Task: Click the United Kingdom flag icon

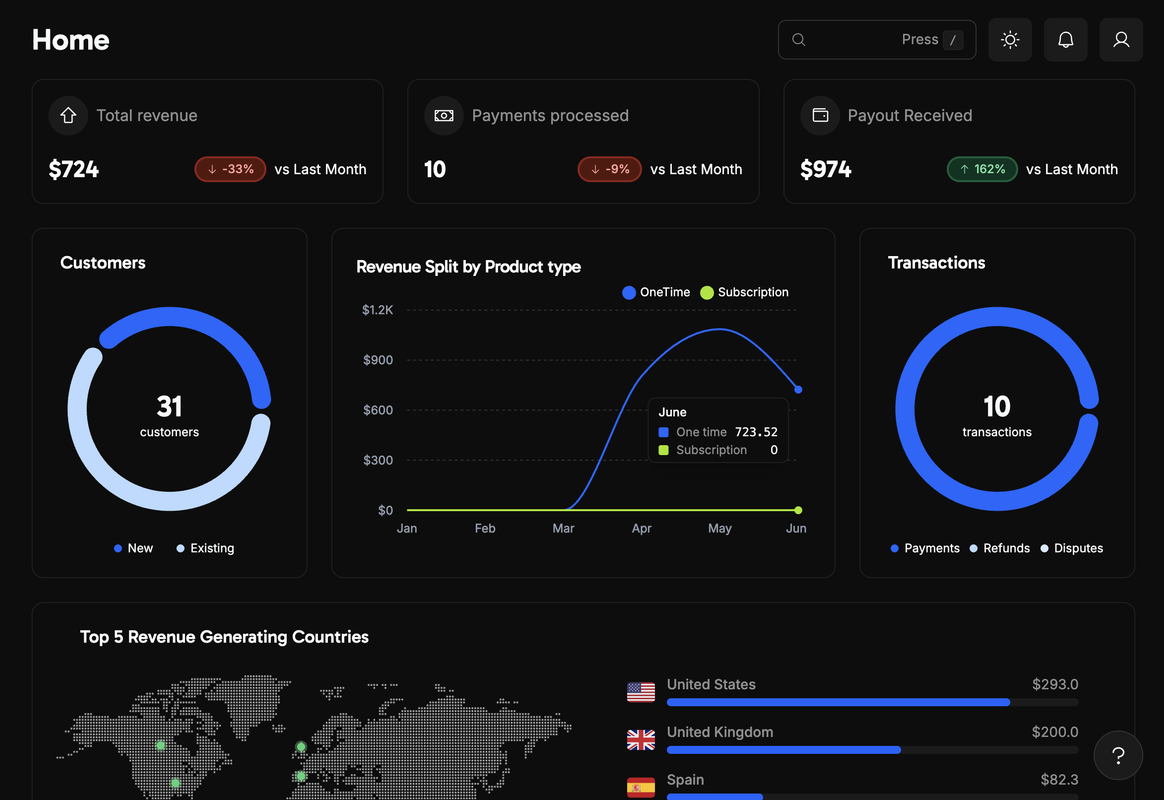Action: [x=641, y=740]
